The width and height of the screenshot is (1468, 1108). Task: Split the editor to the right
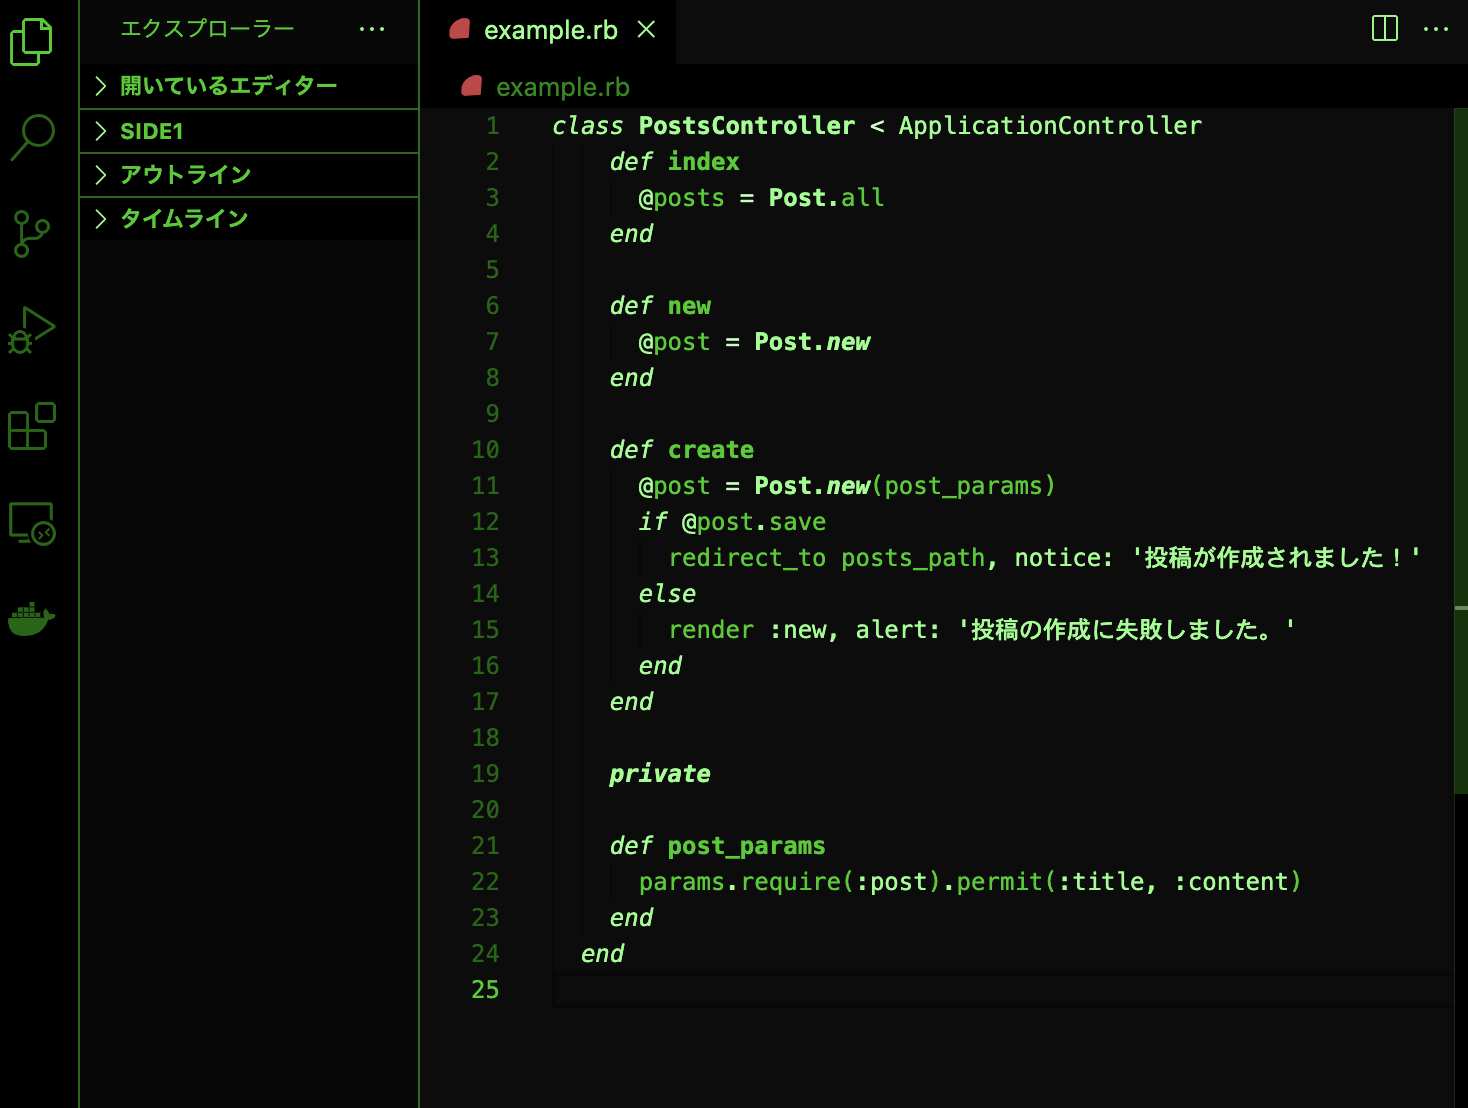point(1385,28)
